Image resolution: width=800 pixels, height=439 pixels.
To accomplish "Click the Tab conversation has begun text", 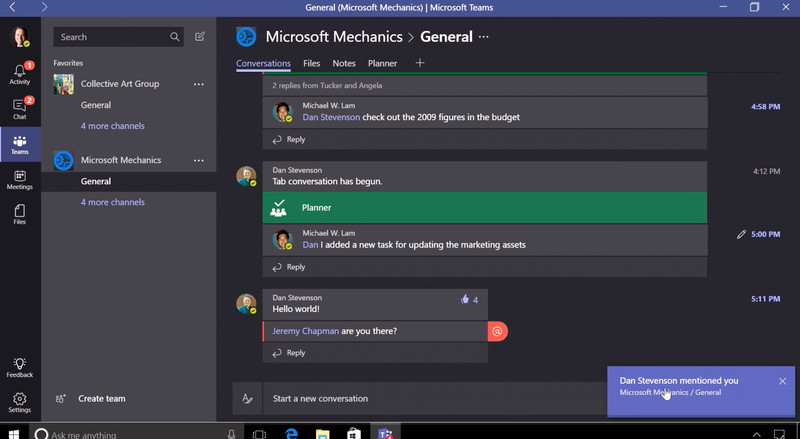I will [327, 181].
